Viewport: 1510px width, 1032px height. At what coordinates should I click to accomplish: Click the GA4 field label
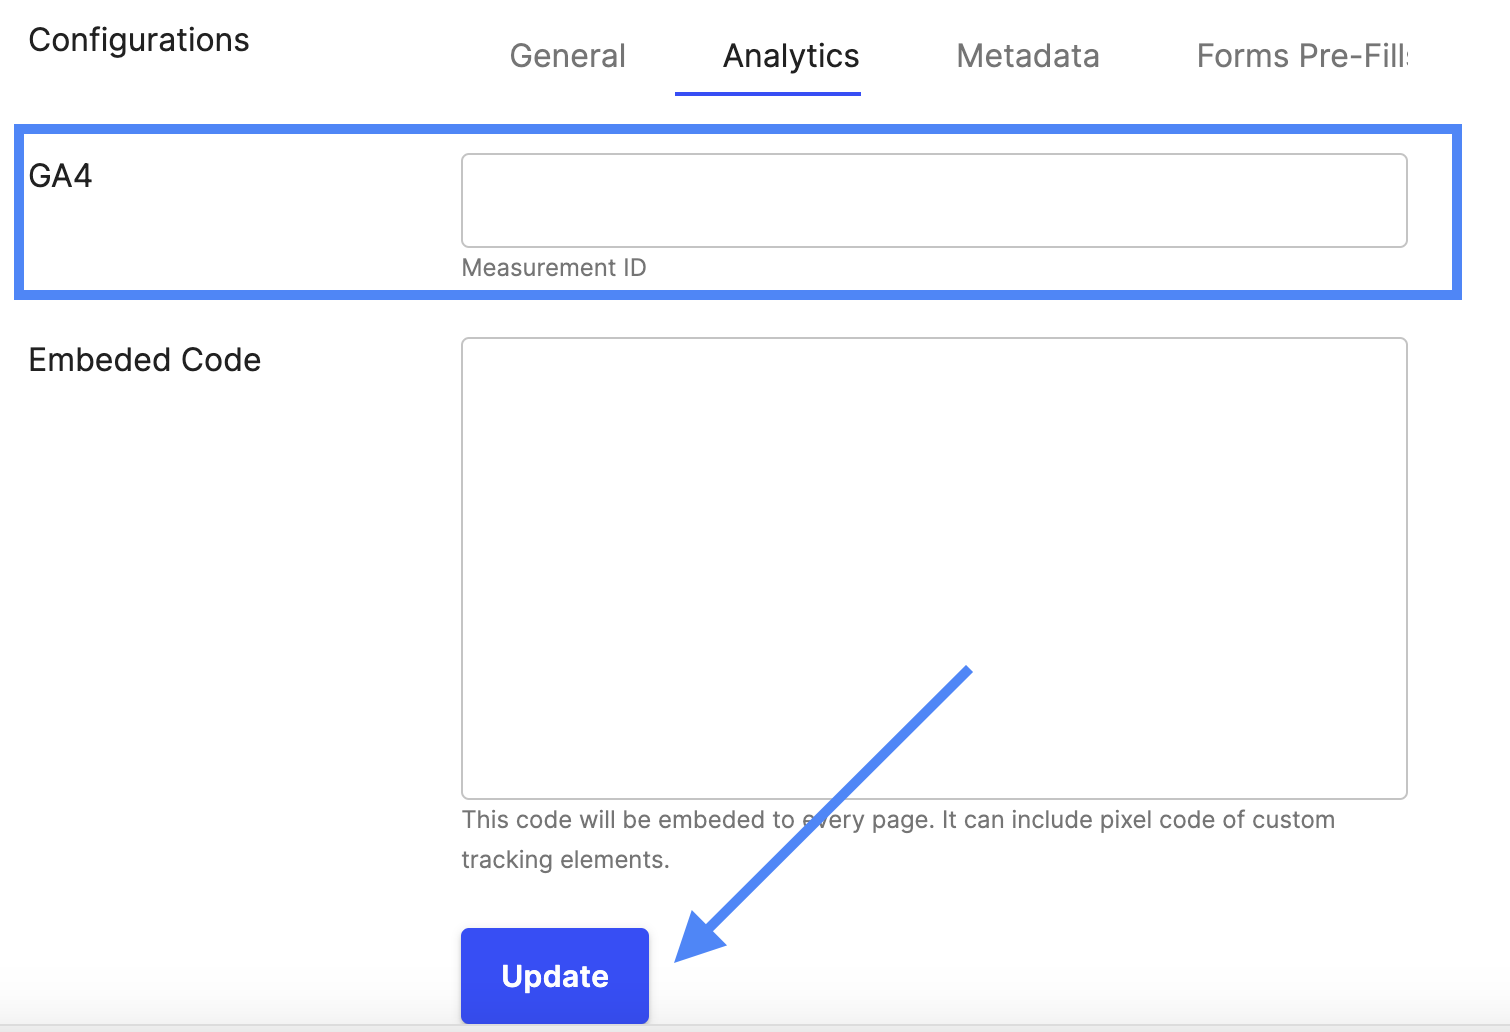(x=60, y=176)
